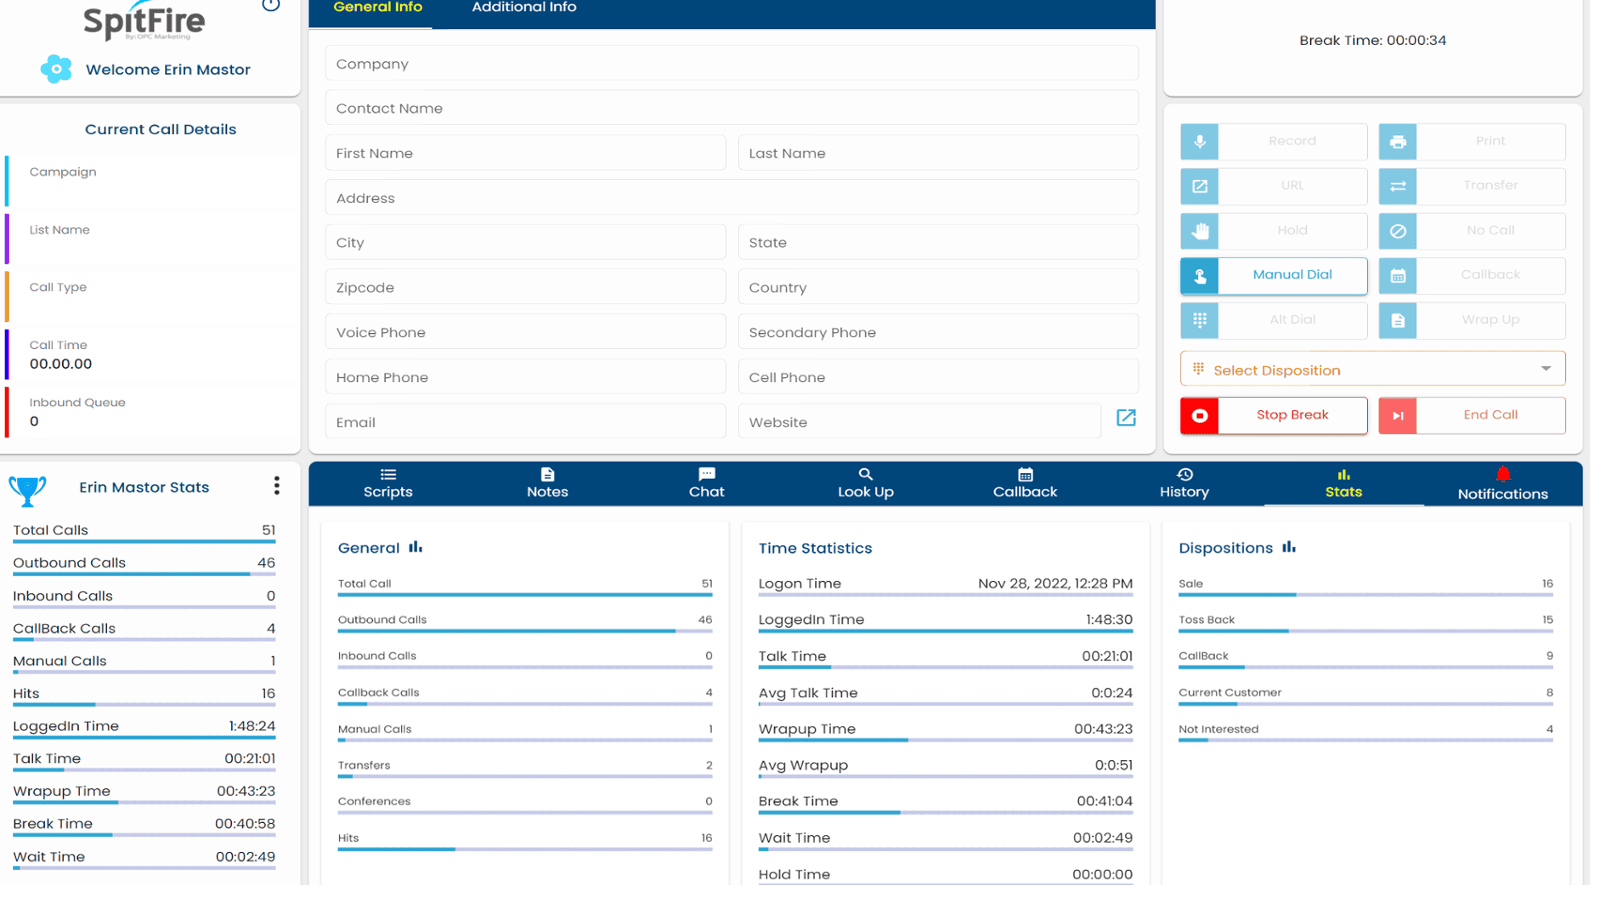Click into the City field
This screenshot has width=1600, height=914.
point(525,242)
